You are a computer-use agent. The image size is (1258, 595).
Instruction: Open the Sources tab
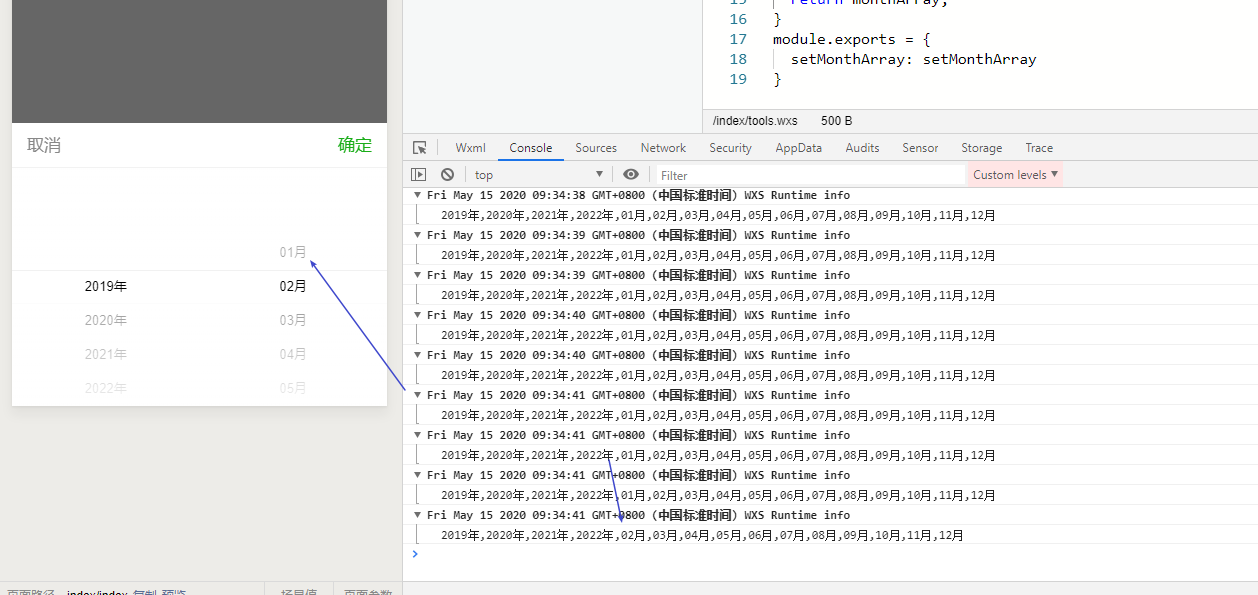596,147
